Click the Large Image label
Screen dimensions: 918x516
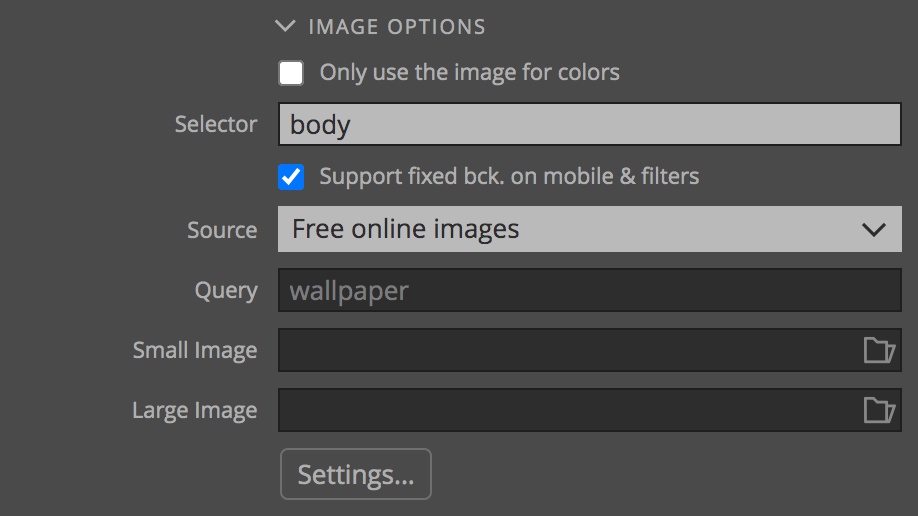194,410
